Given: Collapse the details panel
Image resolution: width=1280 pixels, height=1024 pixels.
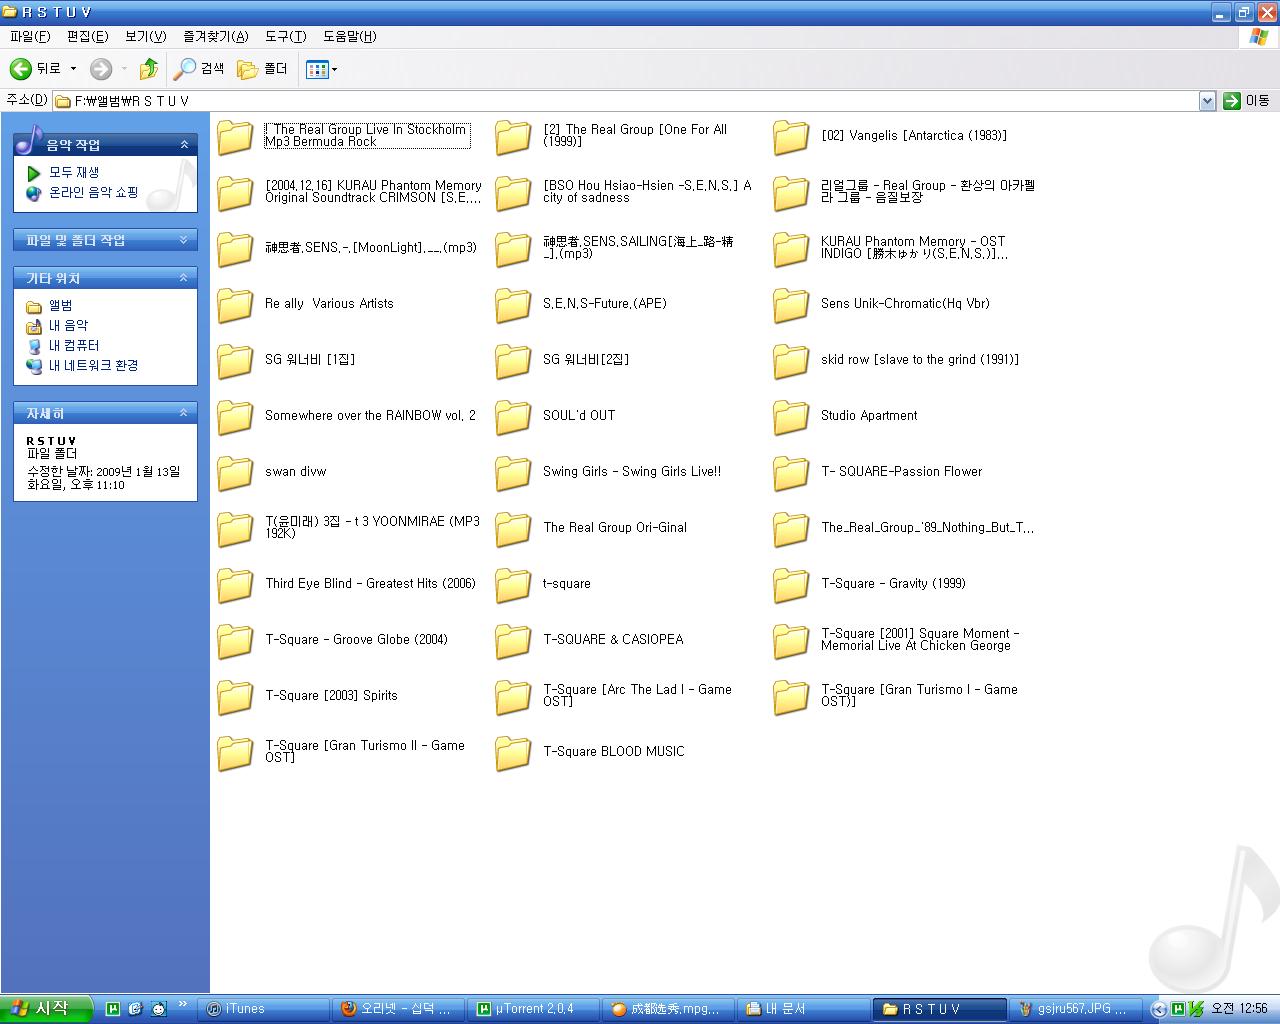Looking at the screenshot, I should point(184,413).
